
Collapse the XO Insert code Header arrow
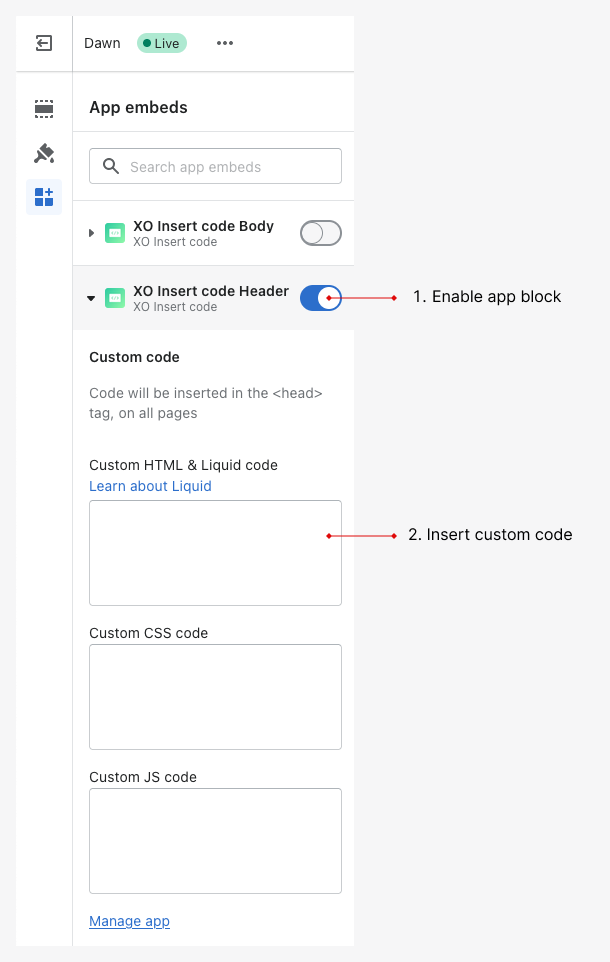tap(92, 298)
